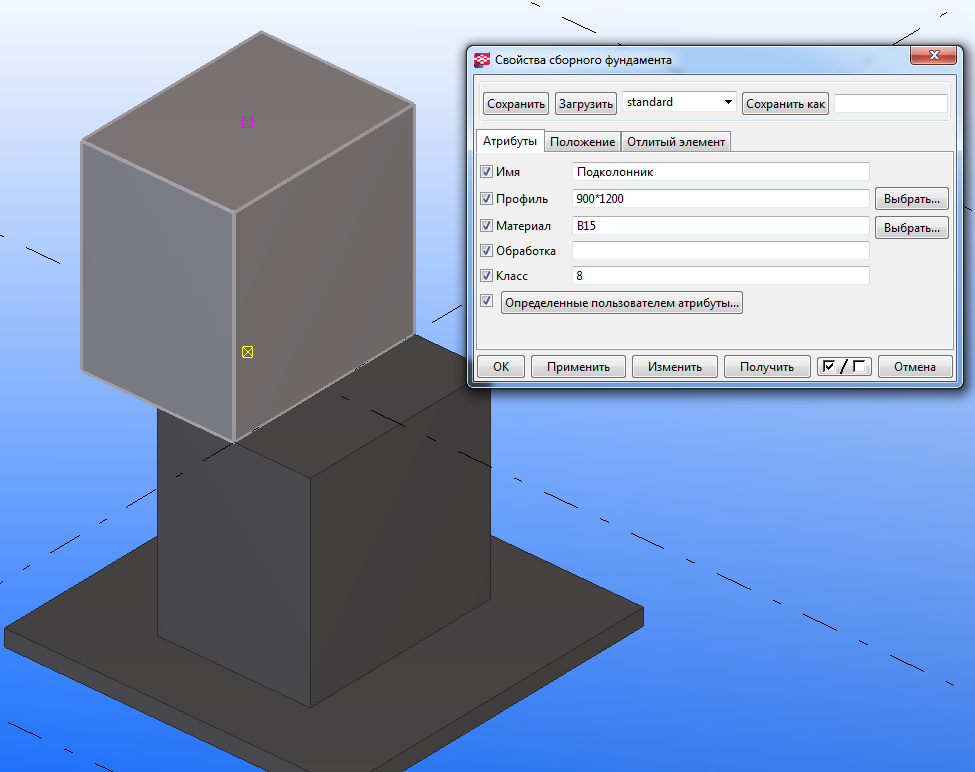The height and width of the screenshot is (772, 975).
Task: Disable the Материал checkbox
Action: click(487, 226)
